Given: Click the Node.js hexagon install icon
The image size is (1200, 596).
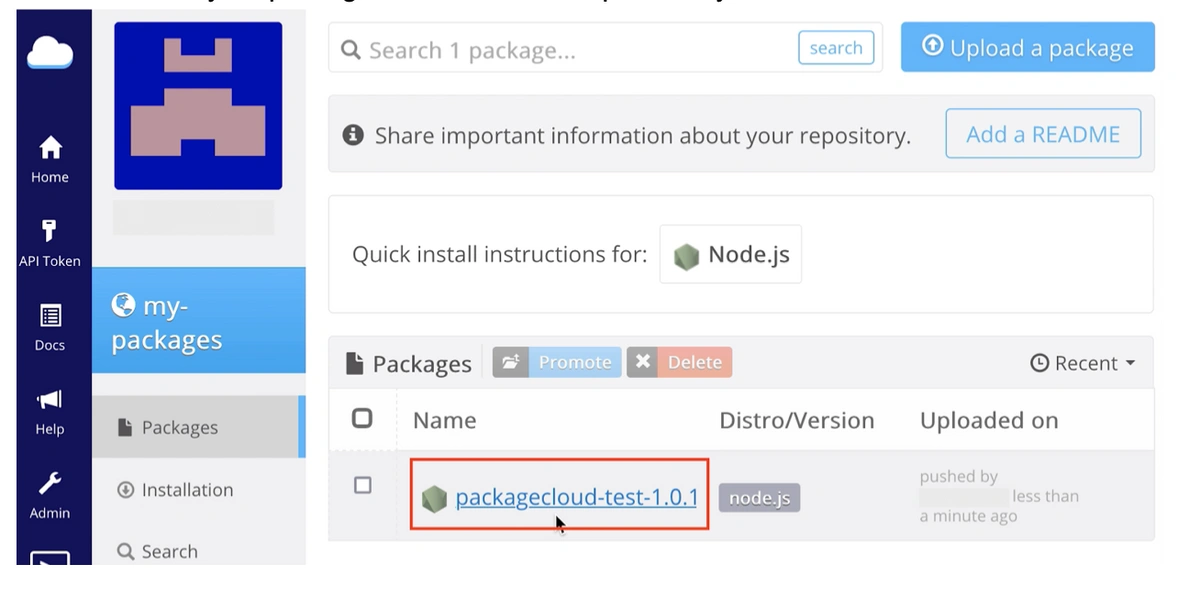Looking at the screenshot, I should tap(686, 256).
